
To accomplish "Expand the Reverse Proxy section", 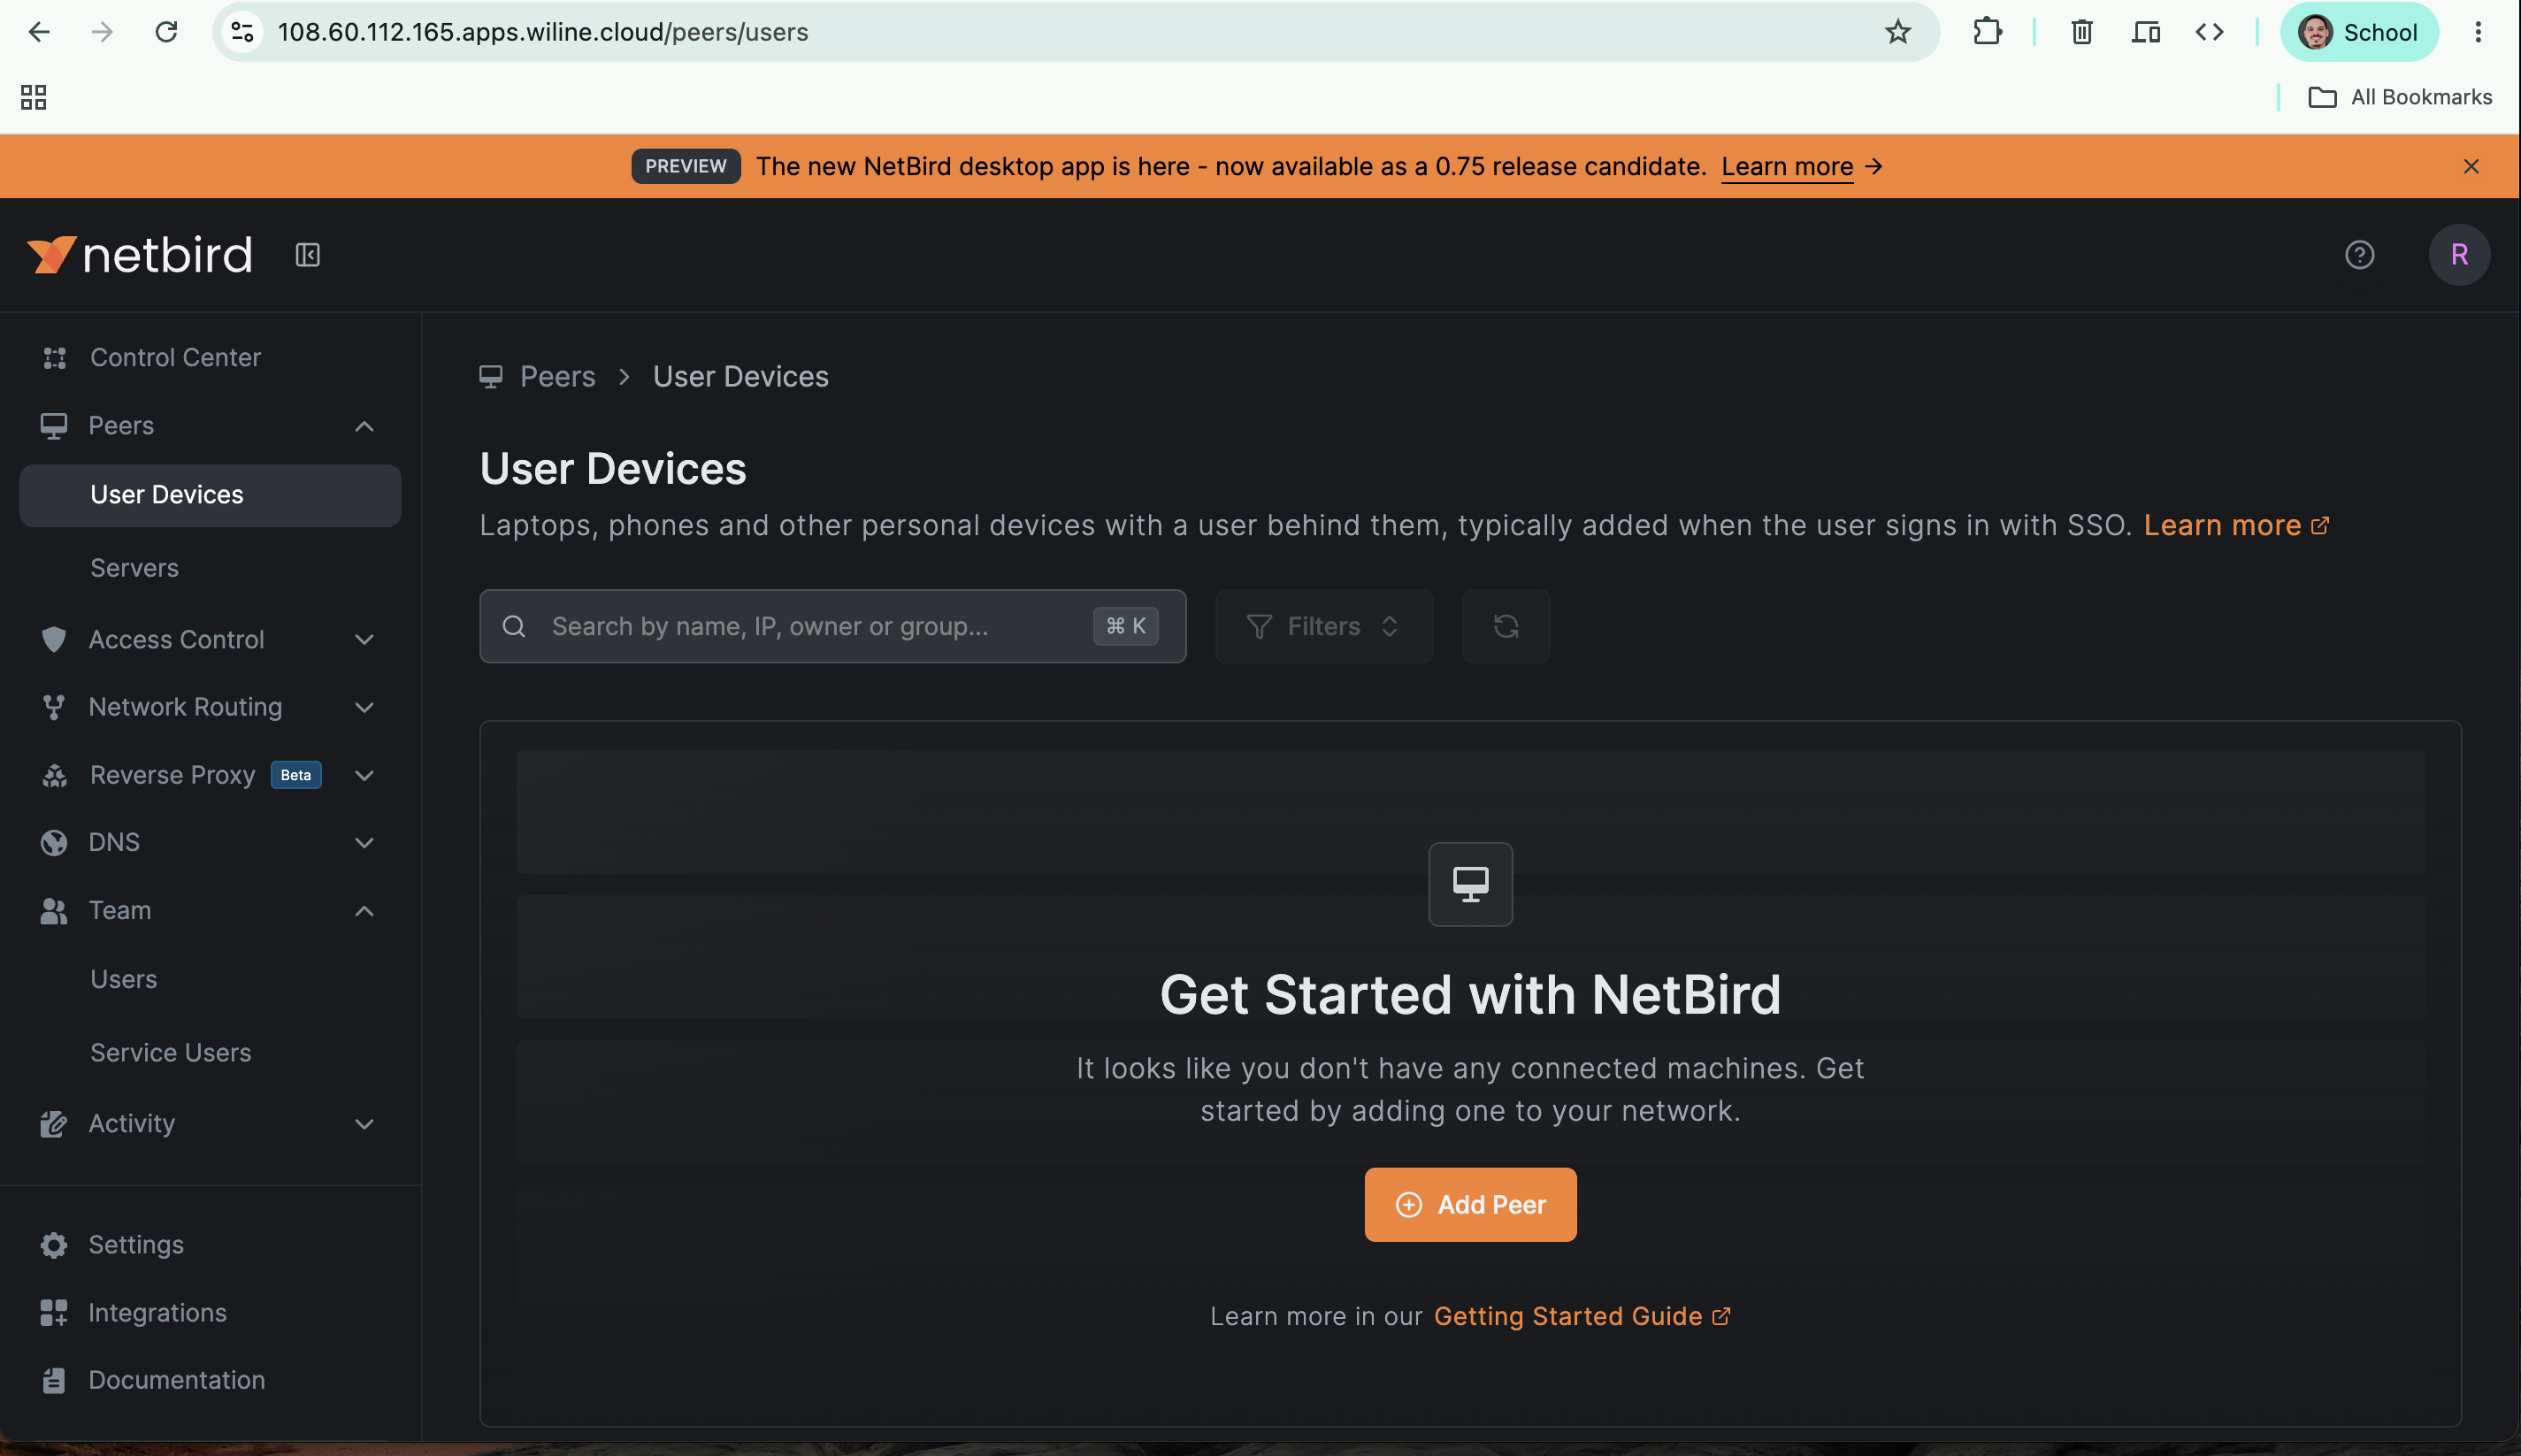I will click(364, 775).
